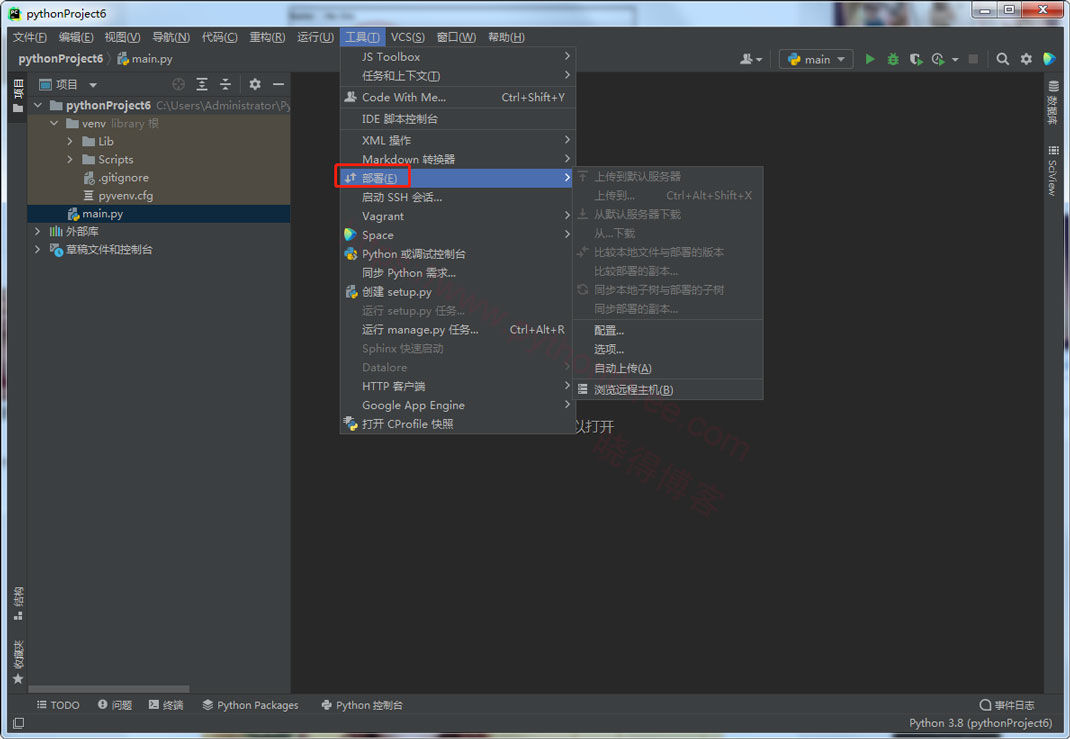Open the 代码(C) menu
1070x739 pixels.
tap(220, 37)
